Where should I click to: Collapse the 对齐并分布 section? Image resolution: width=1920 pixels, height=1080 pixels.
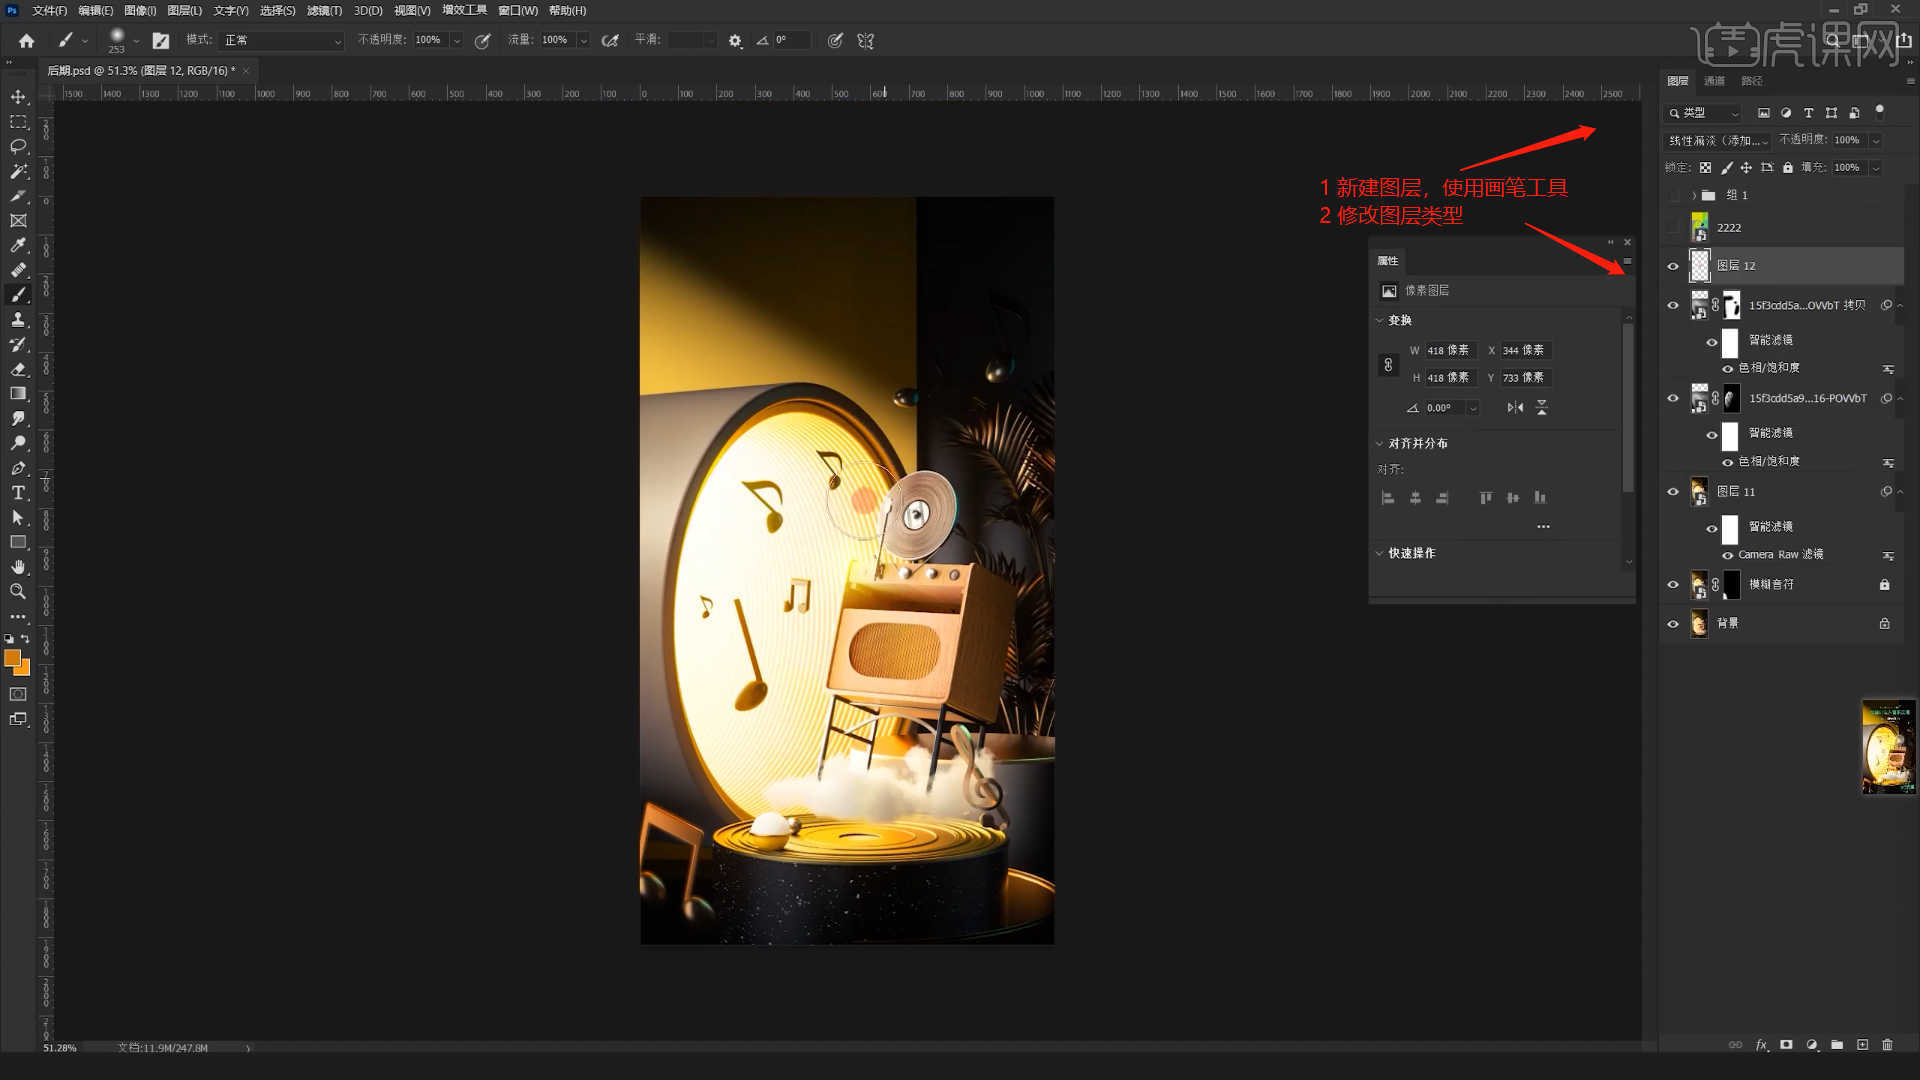(x=1380, y=444)
